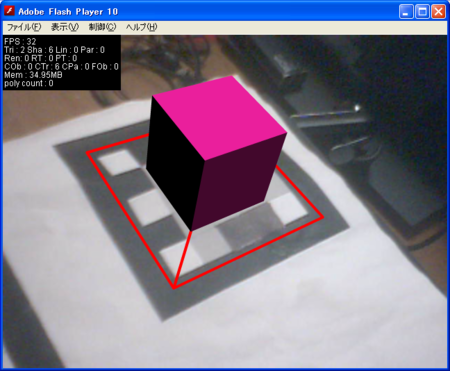450x371 pixels.
Task: Click the 'Ren: 0 RT : 0 PT : 0' line
Action: click(41, 58)
